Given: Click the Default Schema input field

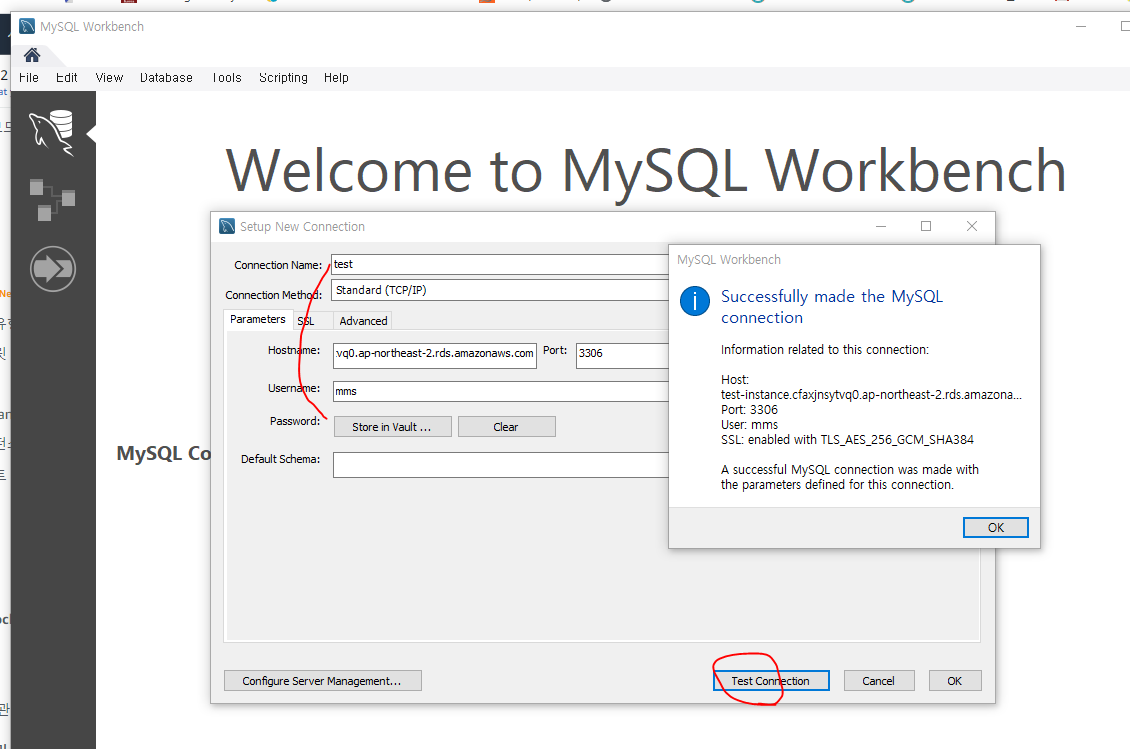Looking at the screenshot, I should pos(501,465).
